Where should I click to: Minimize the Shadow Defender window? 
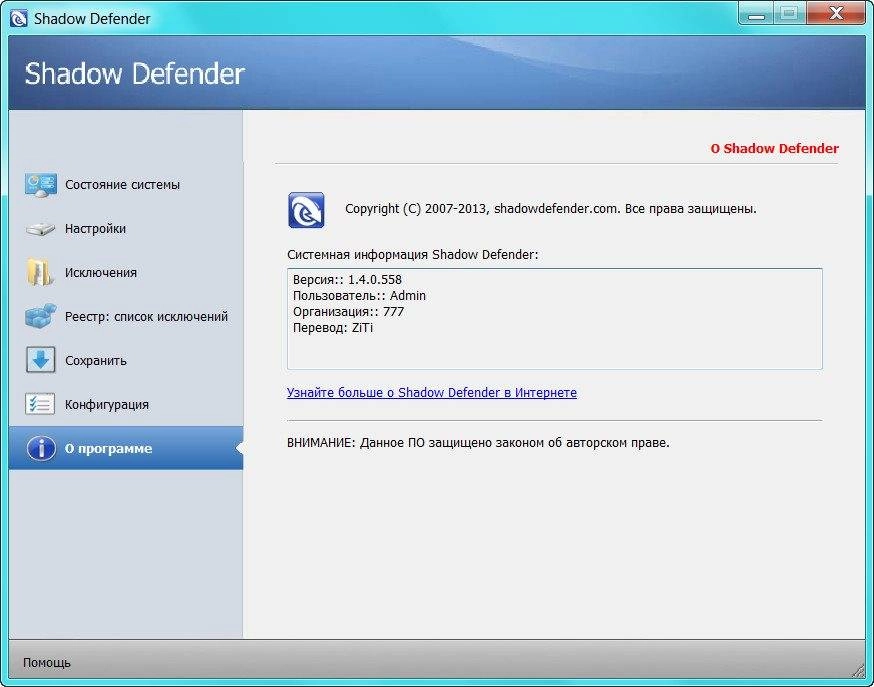pos(756,14)
